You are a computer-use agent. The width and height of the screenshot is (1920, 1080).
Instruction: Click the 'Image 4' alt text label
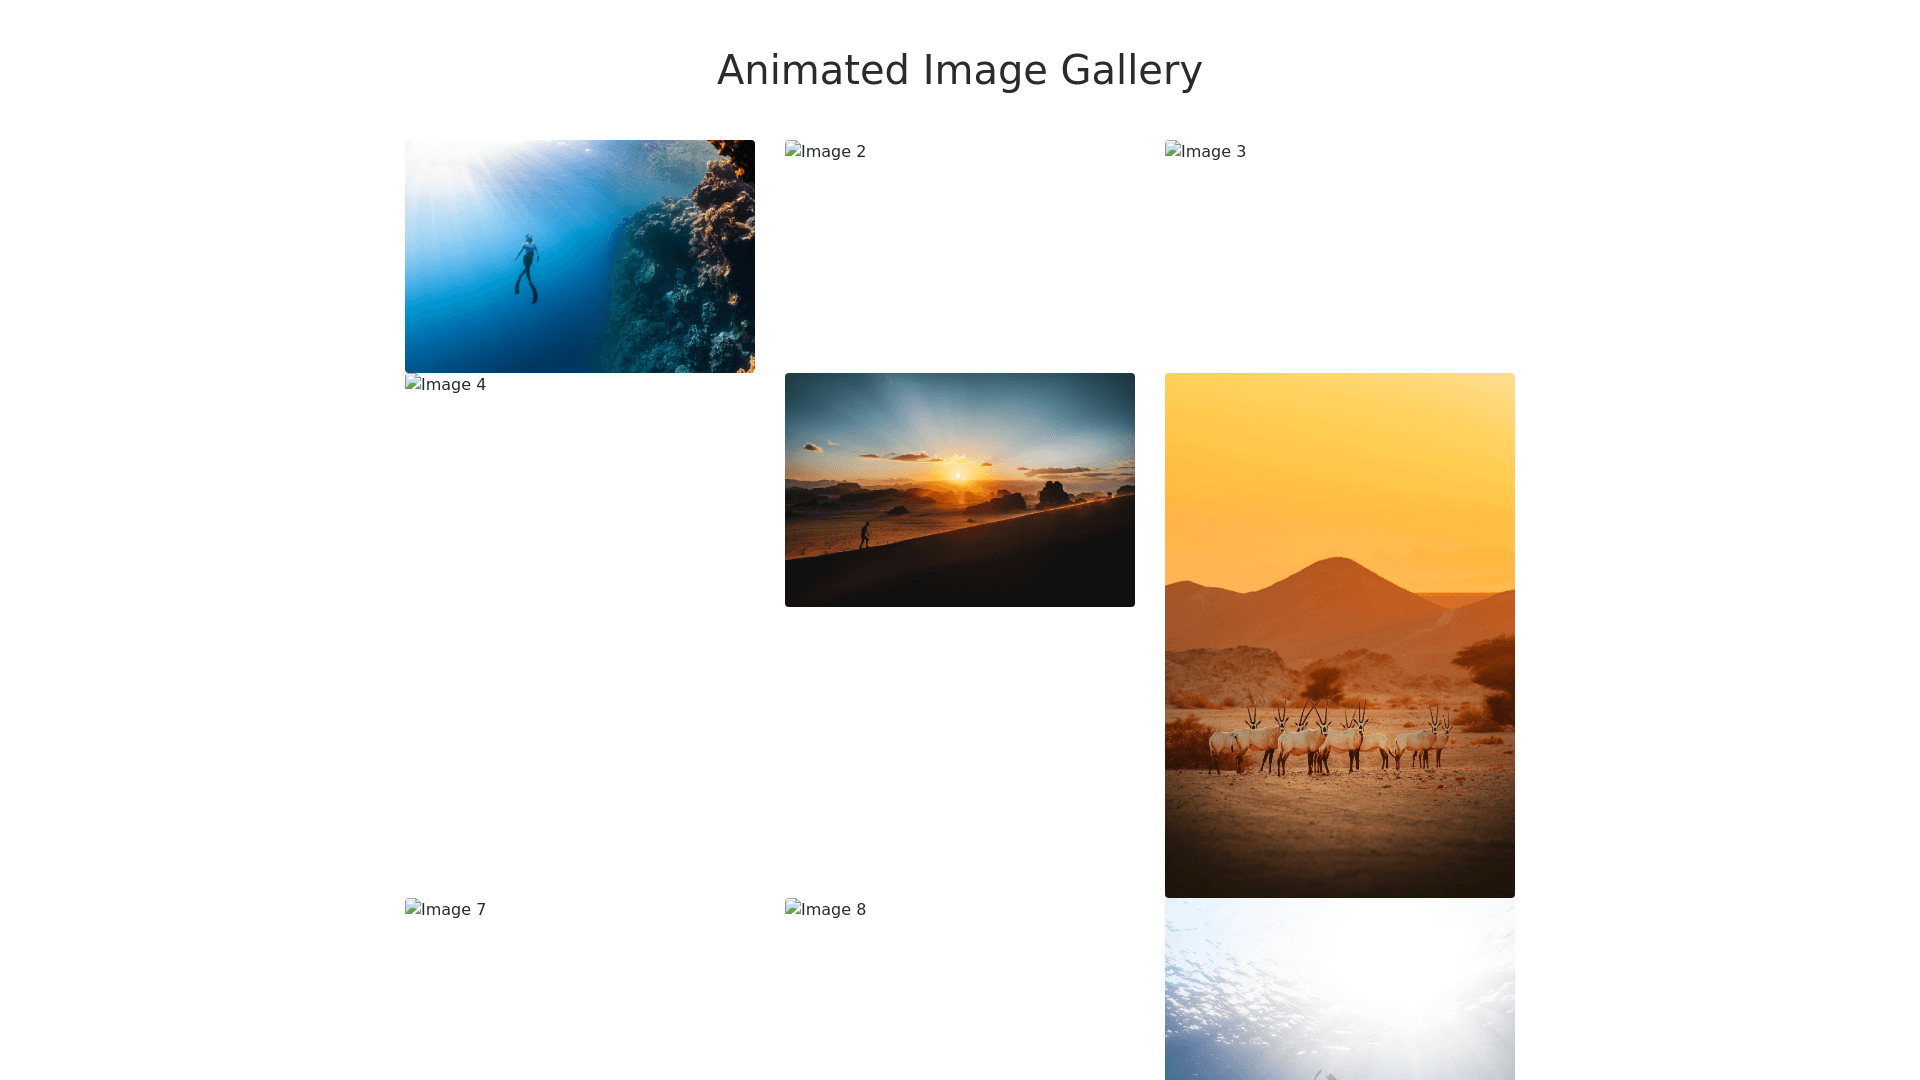[x=453, y=385]
